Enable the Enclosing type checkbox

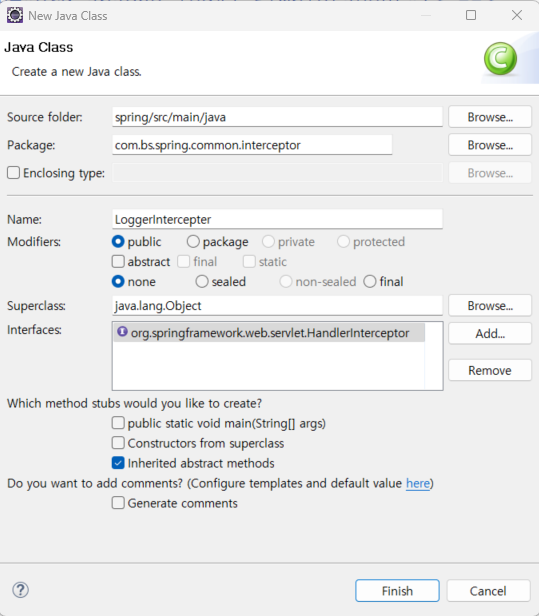click(x=13, y=172)
